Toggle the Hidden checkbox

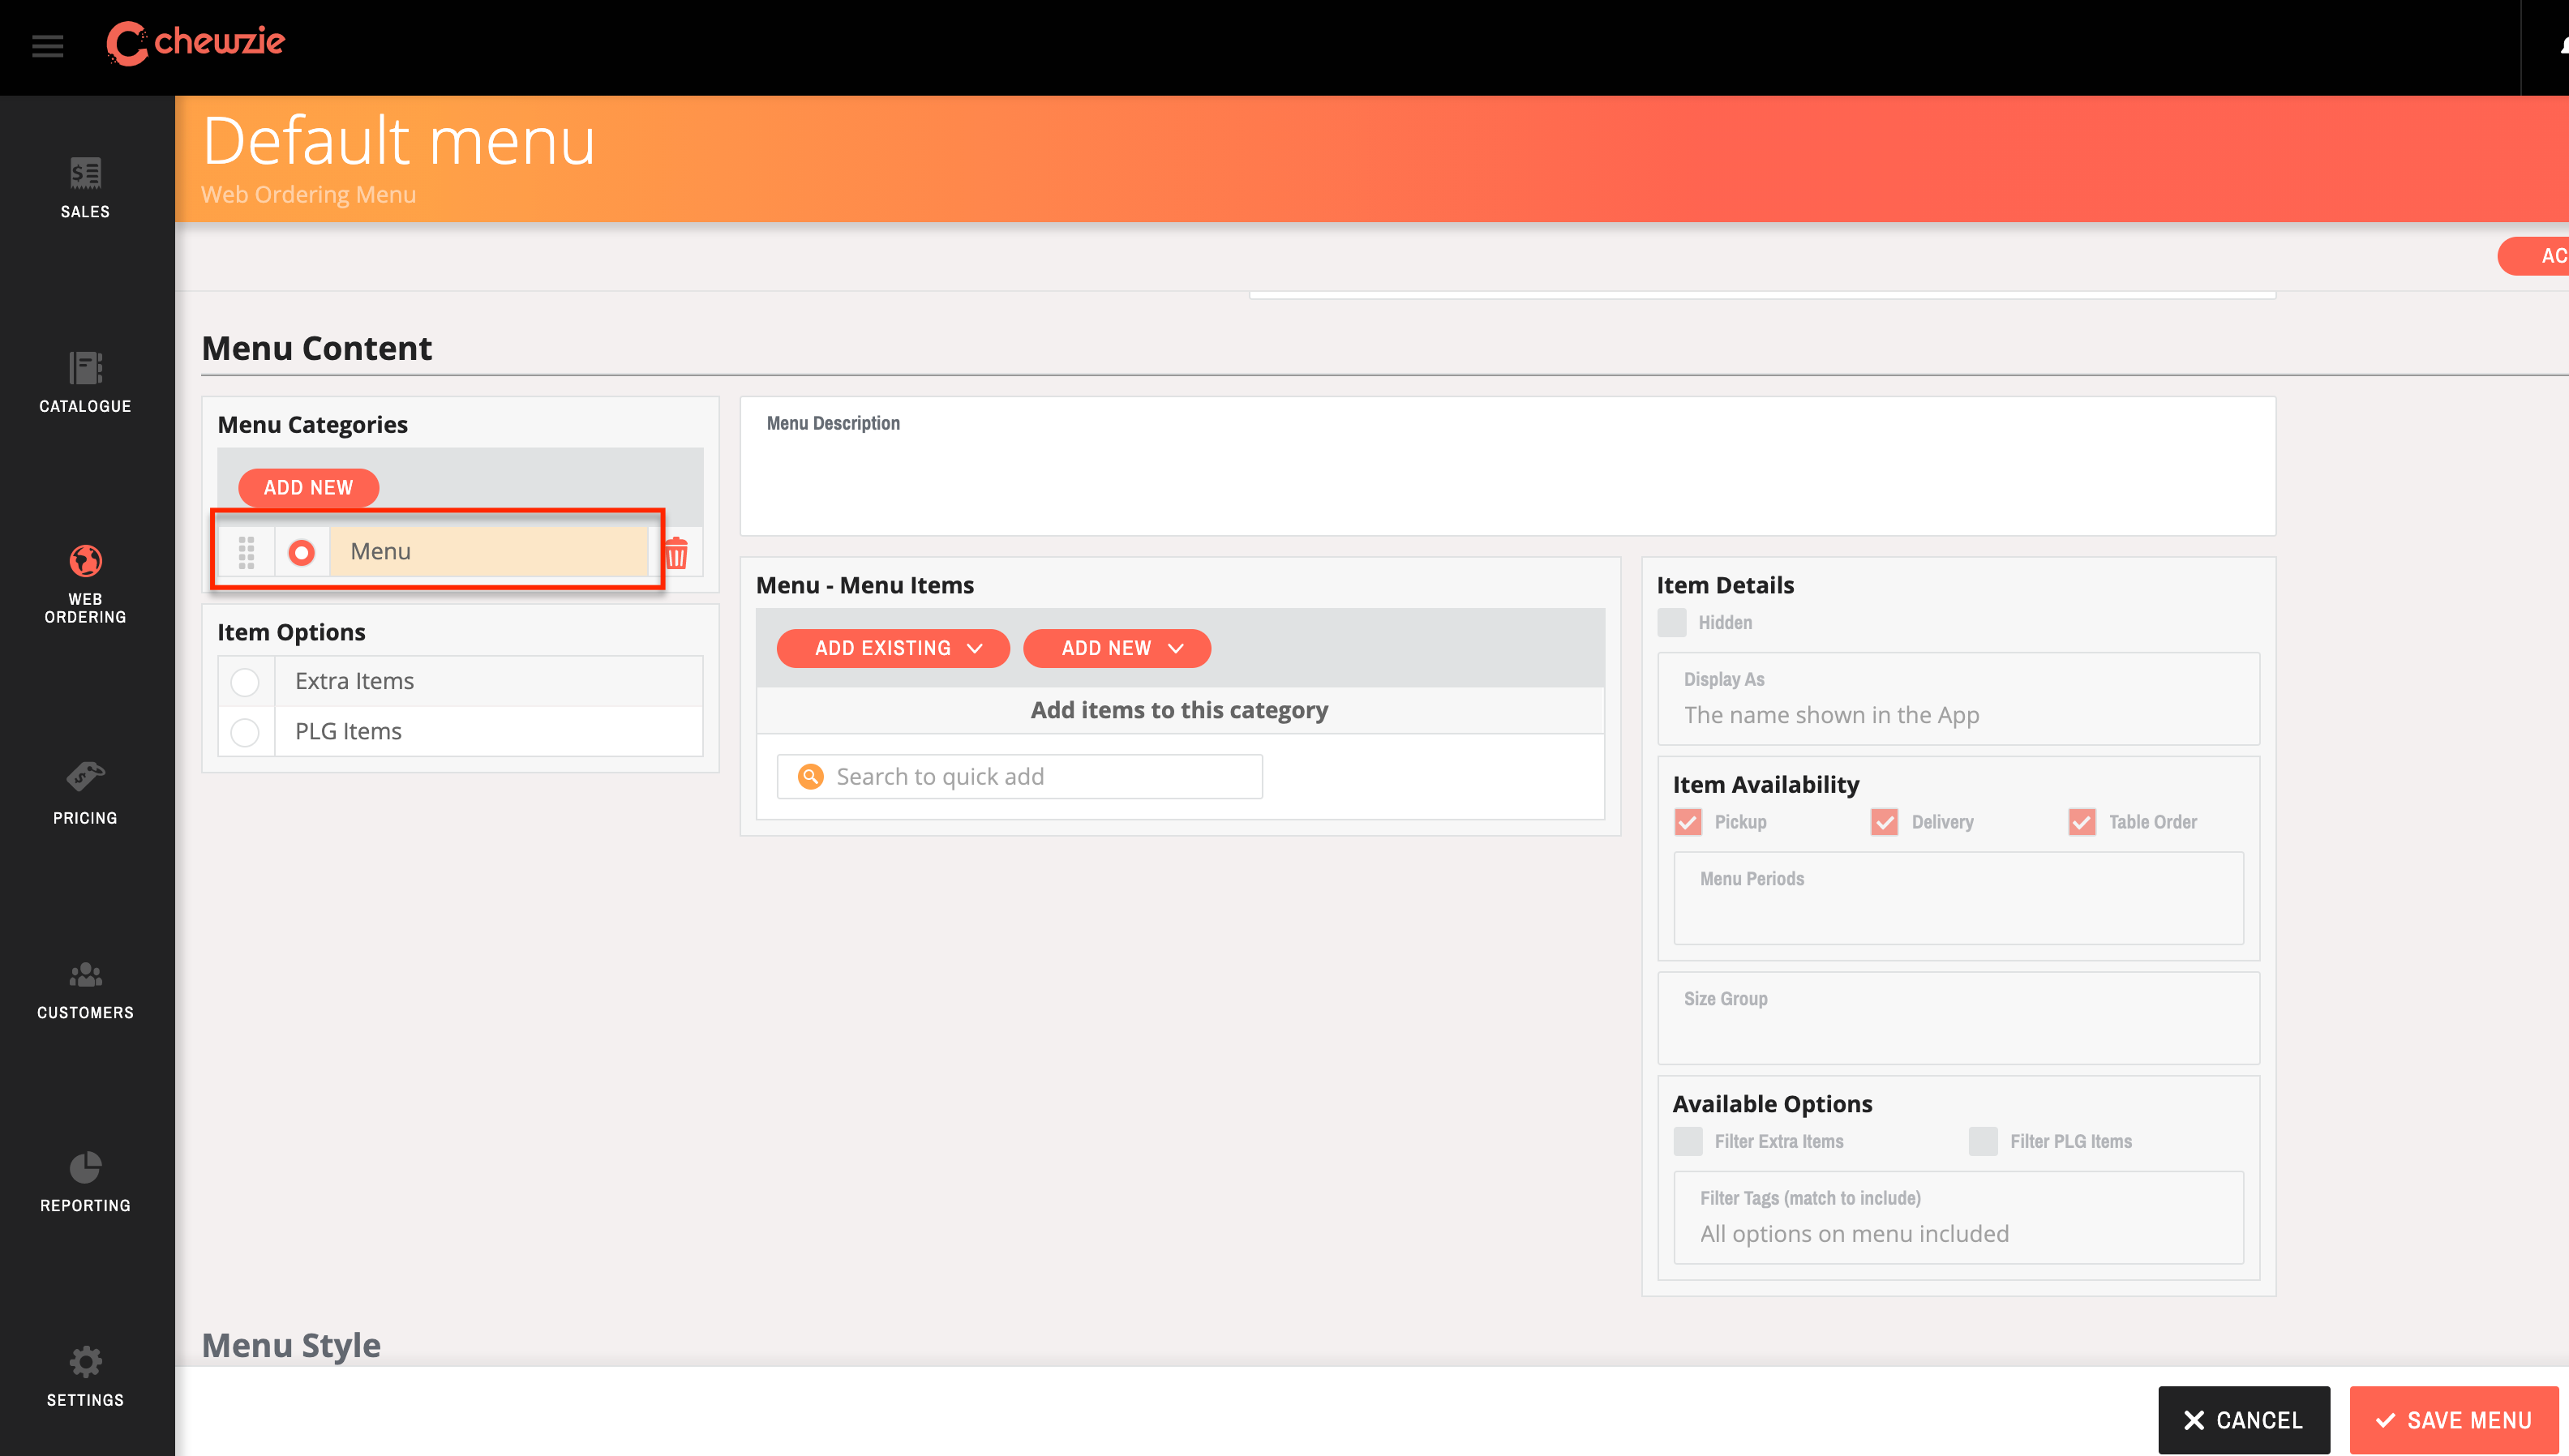click(1671, 622)
